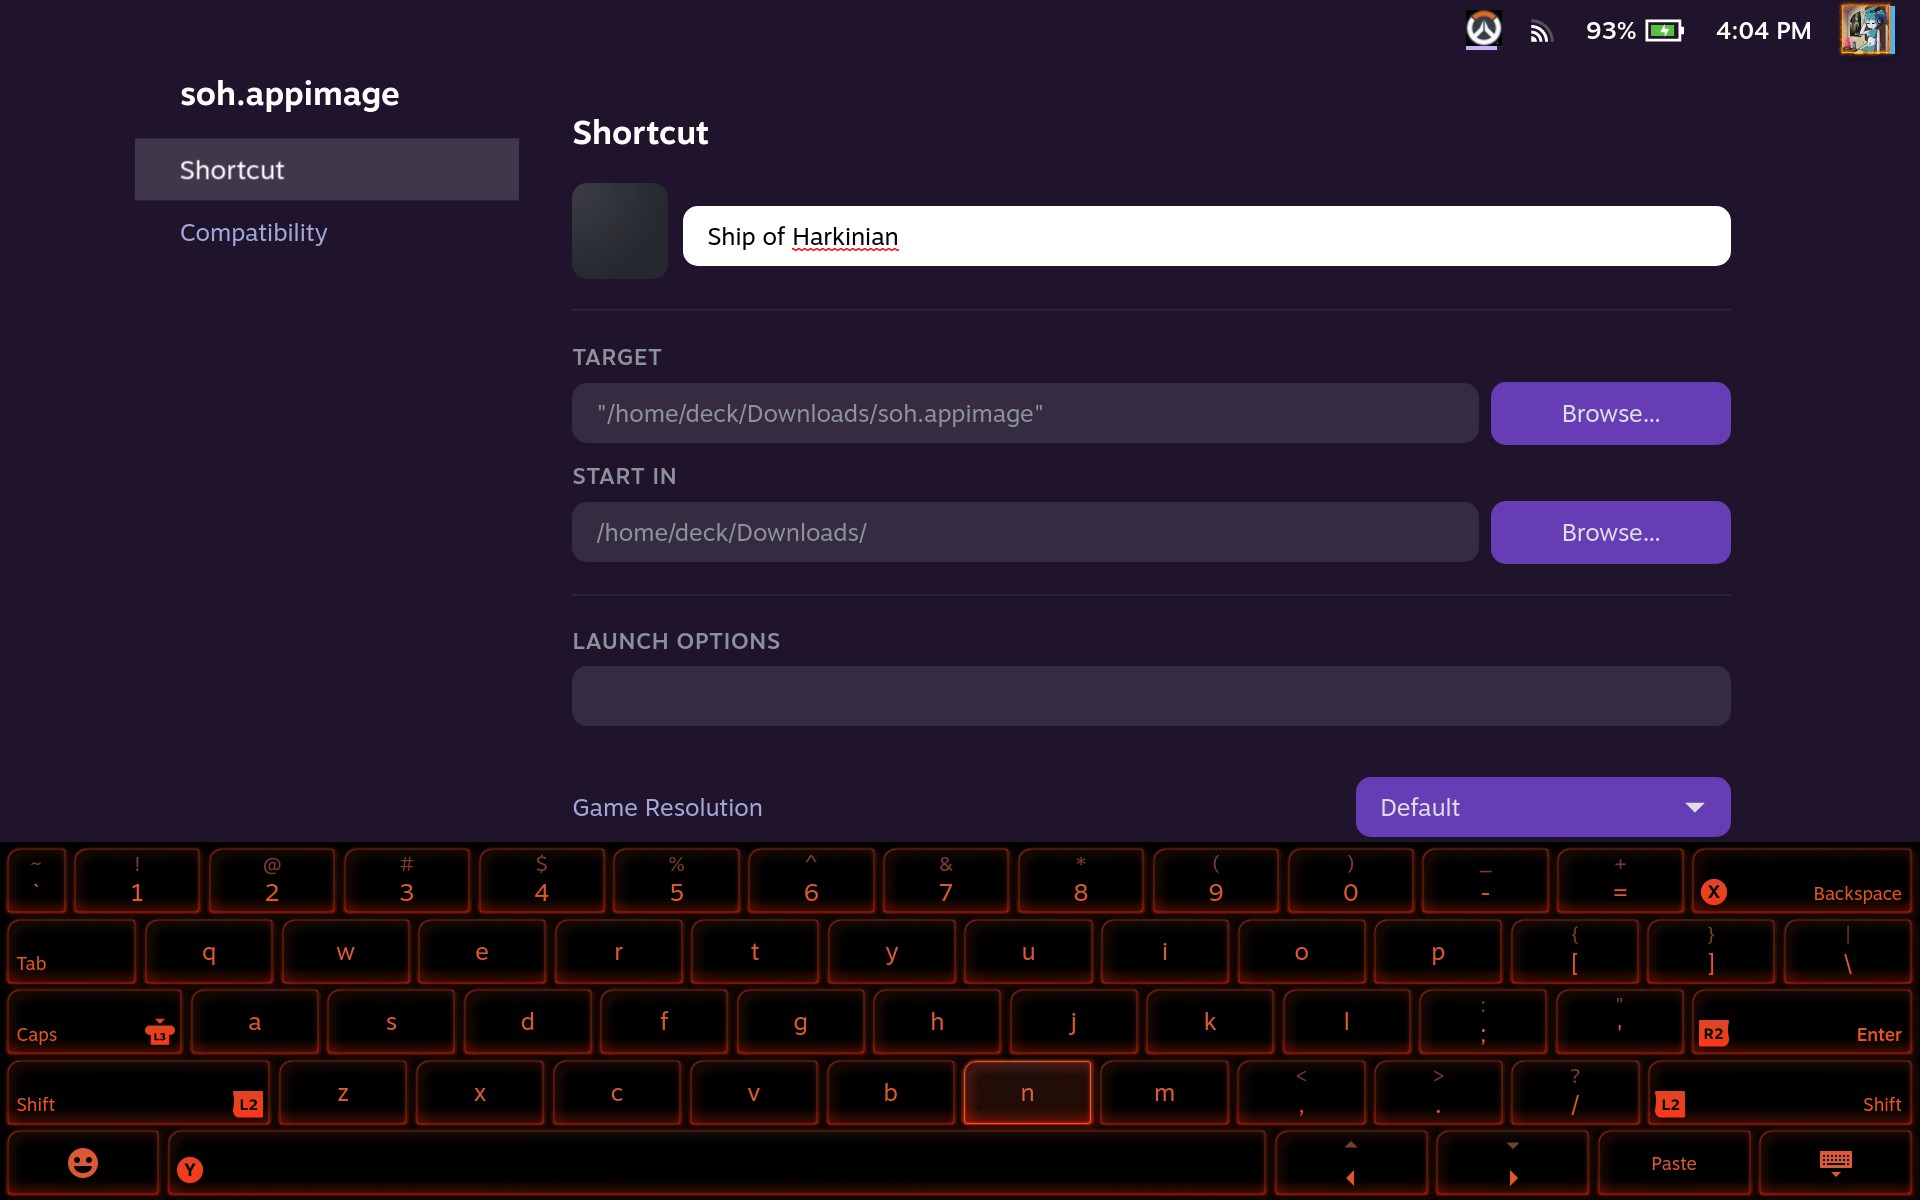This screenshot has height=1200, width=1920.
Task: Tap the e key on keyboard
Action: point(482,952)
